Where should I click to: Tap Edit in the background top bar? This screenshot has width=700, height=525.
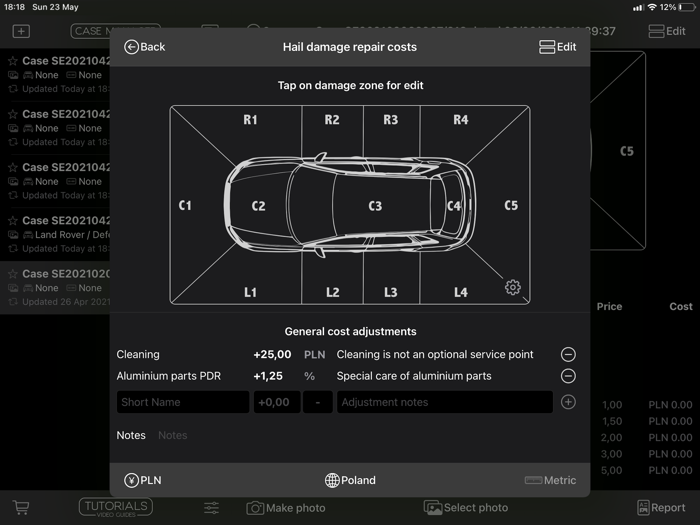[667, 31]
